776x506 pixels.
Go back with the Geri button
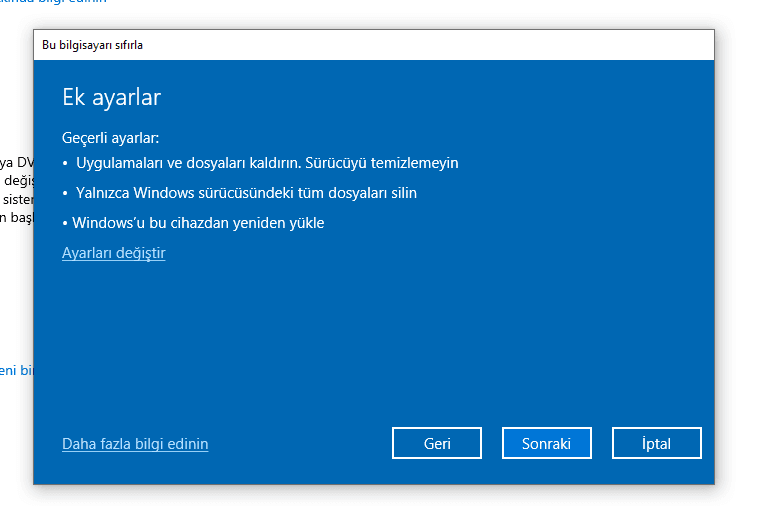pyautogui.click(x=437, y=443)
